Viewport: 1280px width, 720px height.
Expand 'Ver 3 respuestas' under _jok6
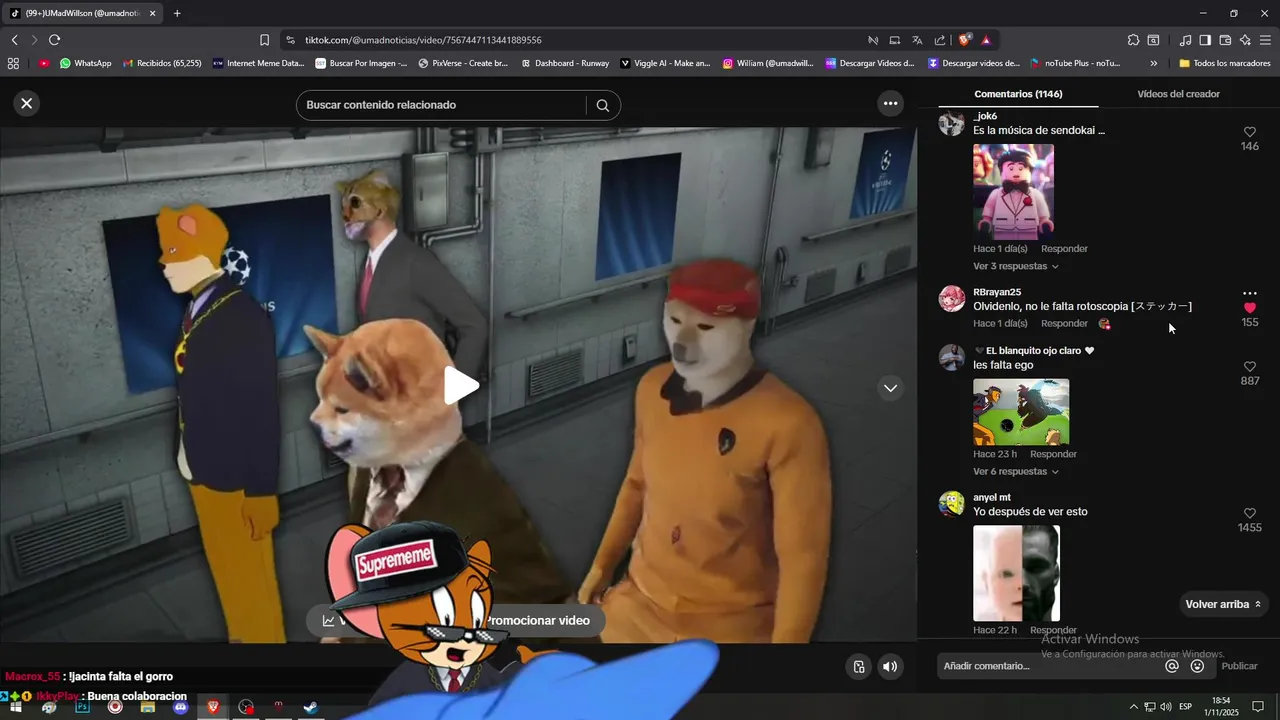pyautogui.click(x=1015, y=266)
